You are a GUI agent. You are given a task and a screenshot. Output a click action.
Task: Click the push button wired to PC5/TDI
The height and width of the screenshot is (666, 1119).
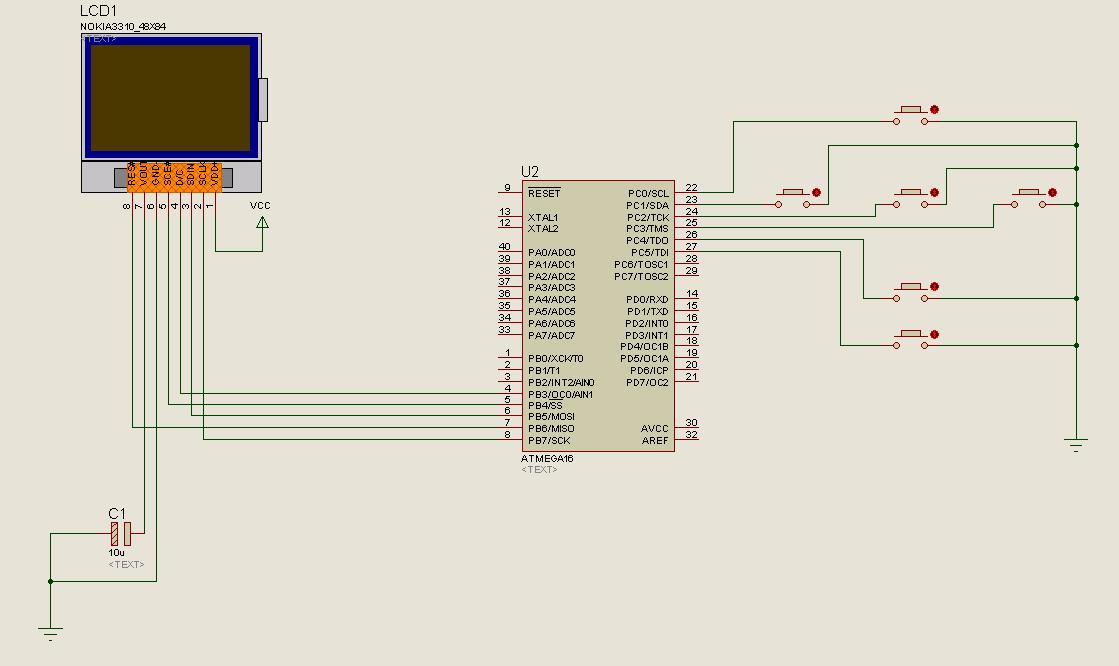tap(911, 340)
